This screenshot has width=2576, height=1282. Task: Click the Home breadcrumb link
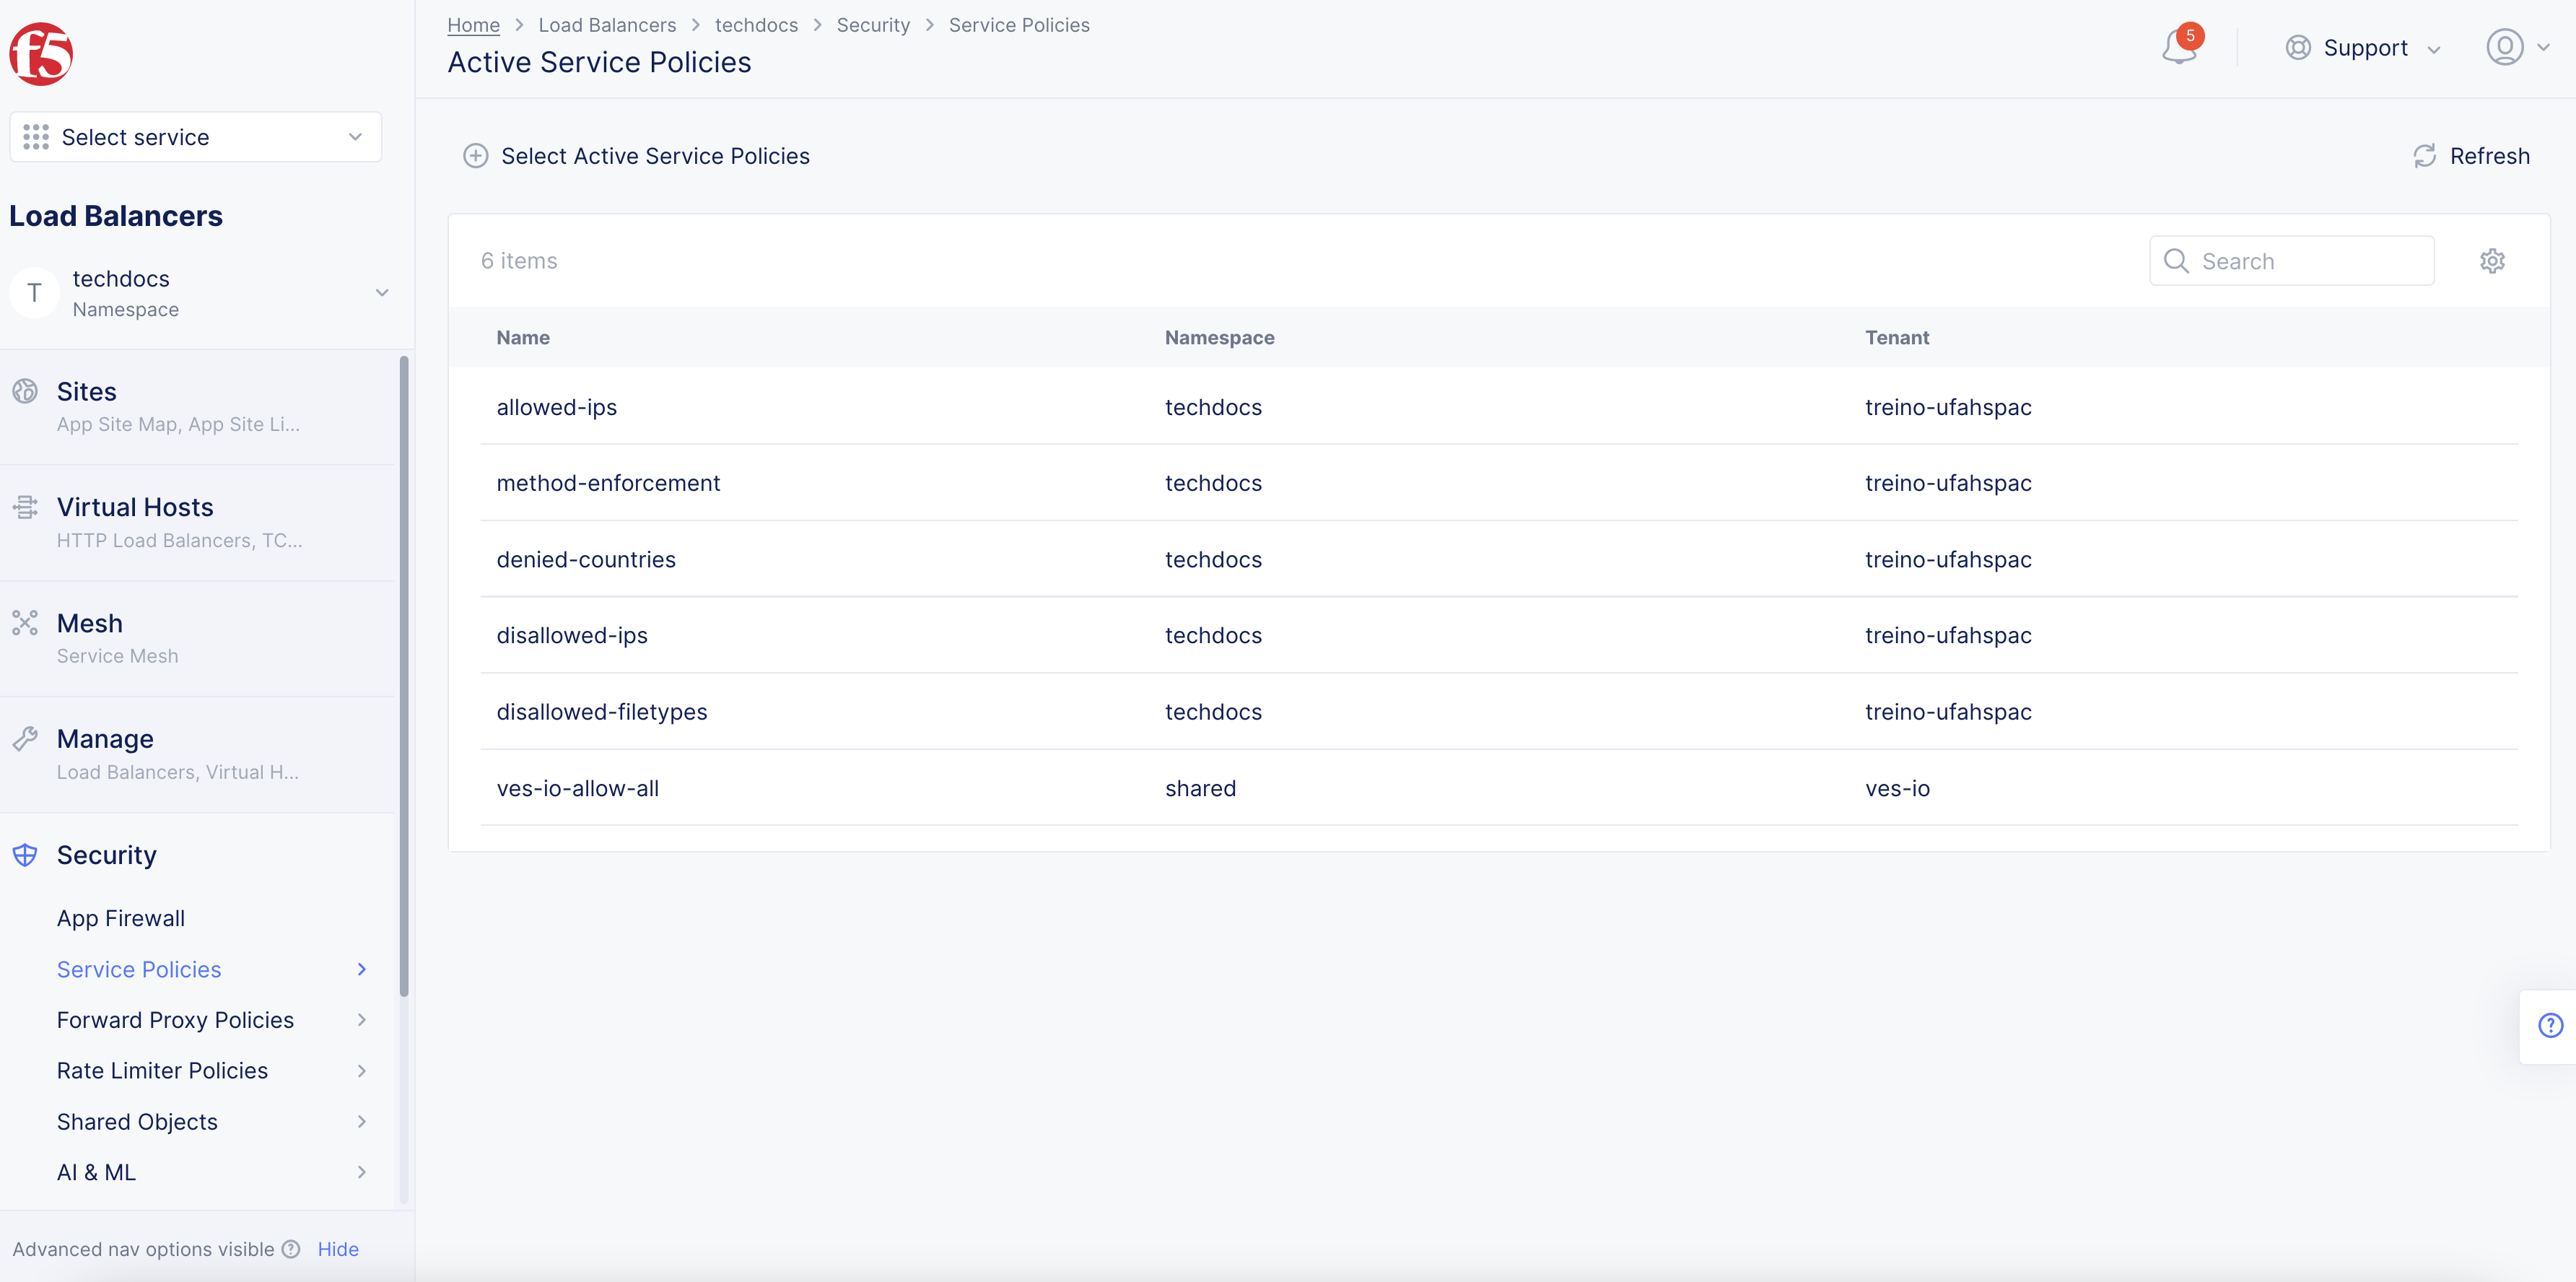point(473,25)
